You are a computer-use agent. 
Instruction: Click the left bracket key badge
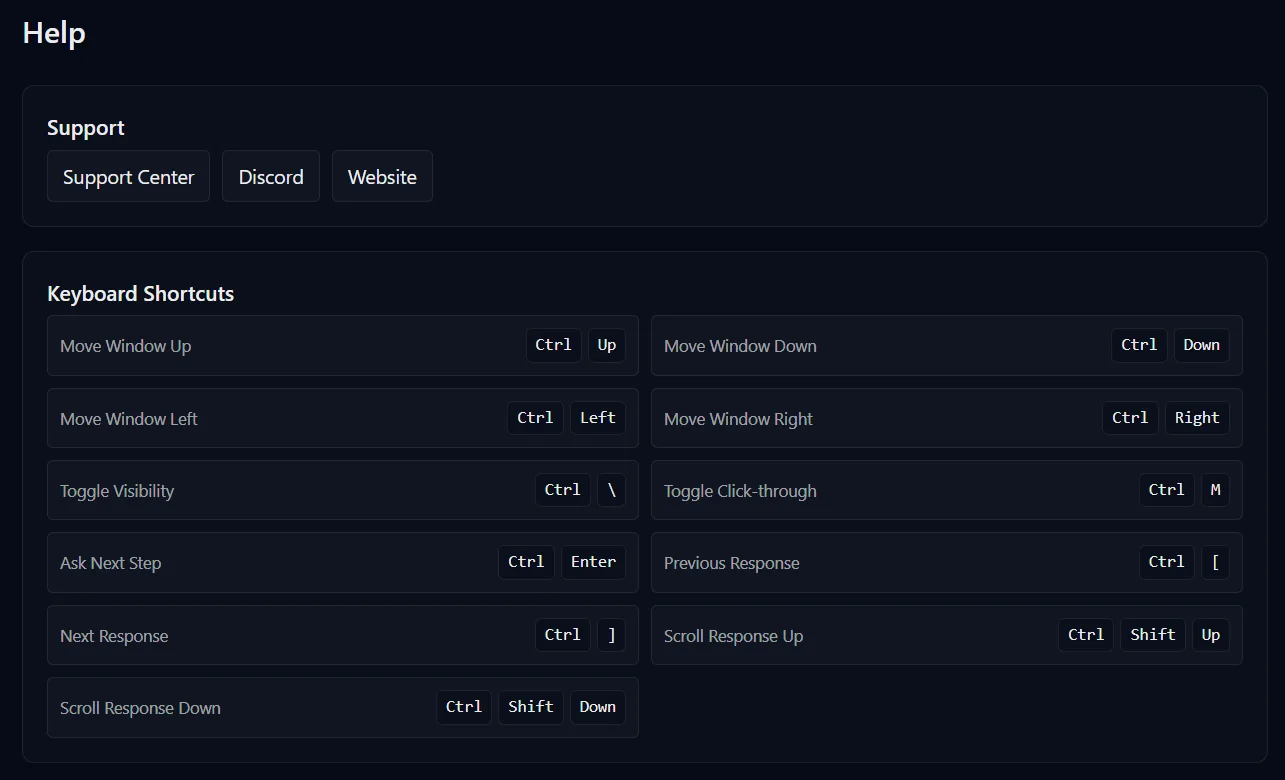tap(1215, 562)
